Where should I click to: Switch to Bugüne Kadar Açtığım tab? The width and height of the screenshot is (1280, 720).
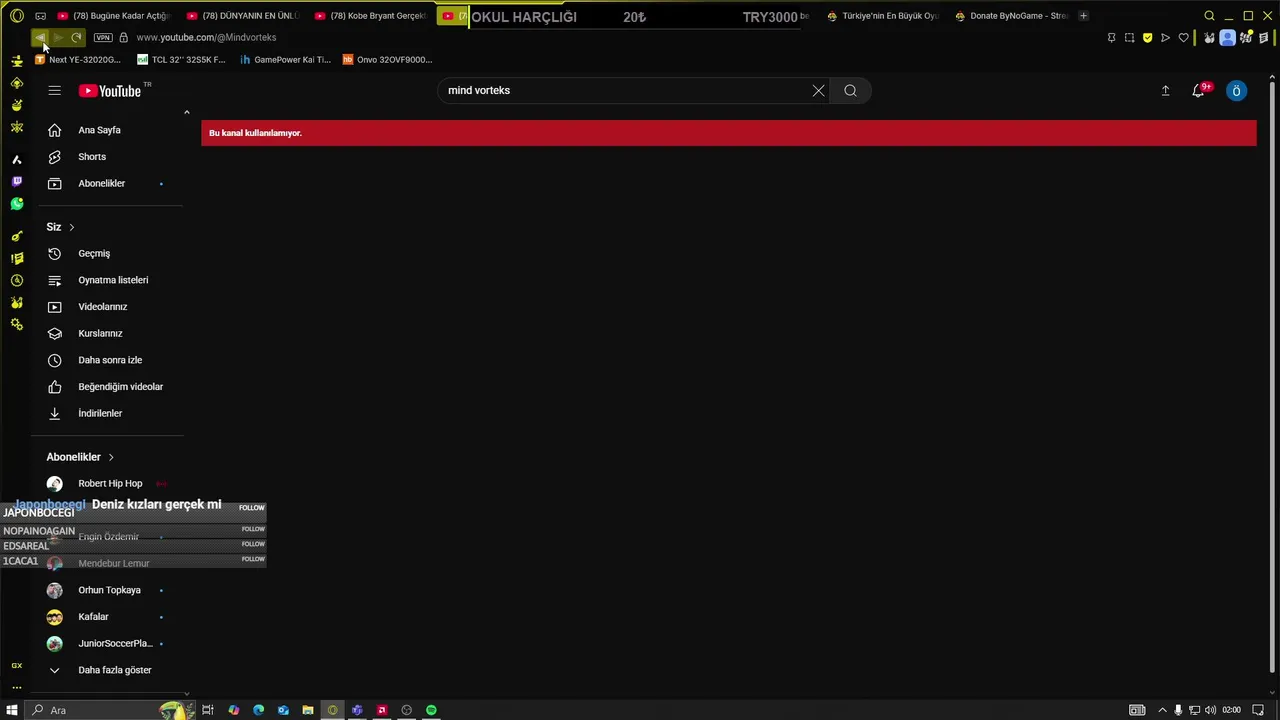coord(113,16)
